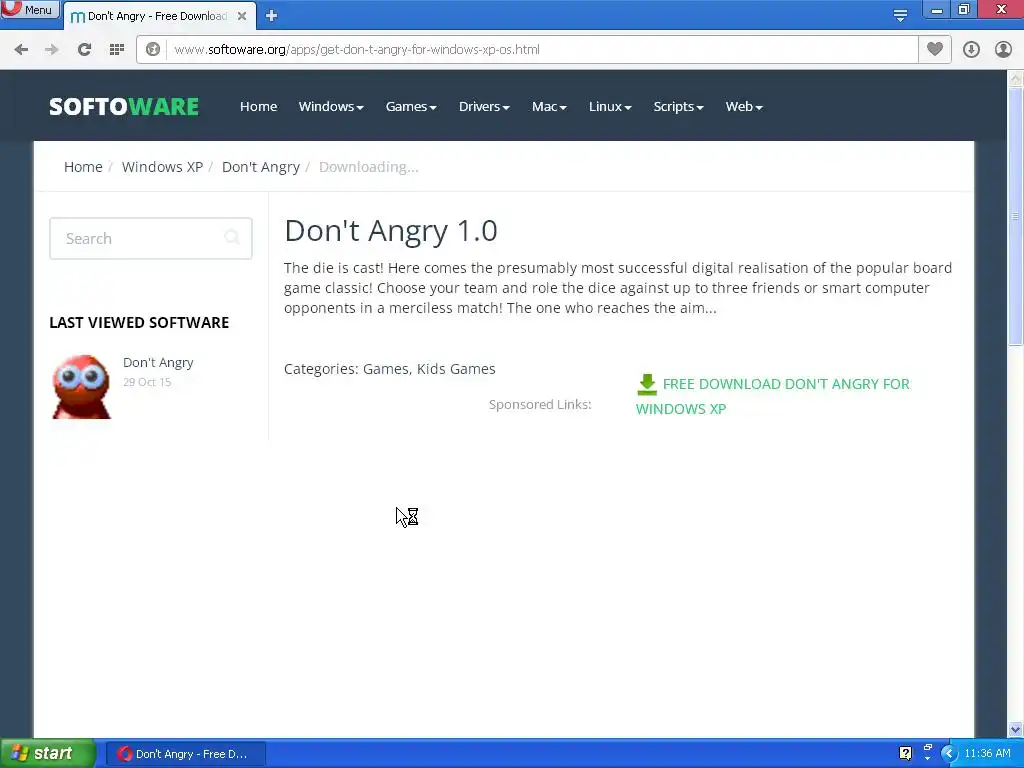Image resolution: width=1024 pixels, height=768 pixels.
Task: Click the browser back arrow
Action: point(21,50)
